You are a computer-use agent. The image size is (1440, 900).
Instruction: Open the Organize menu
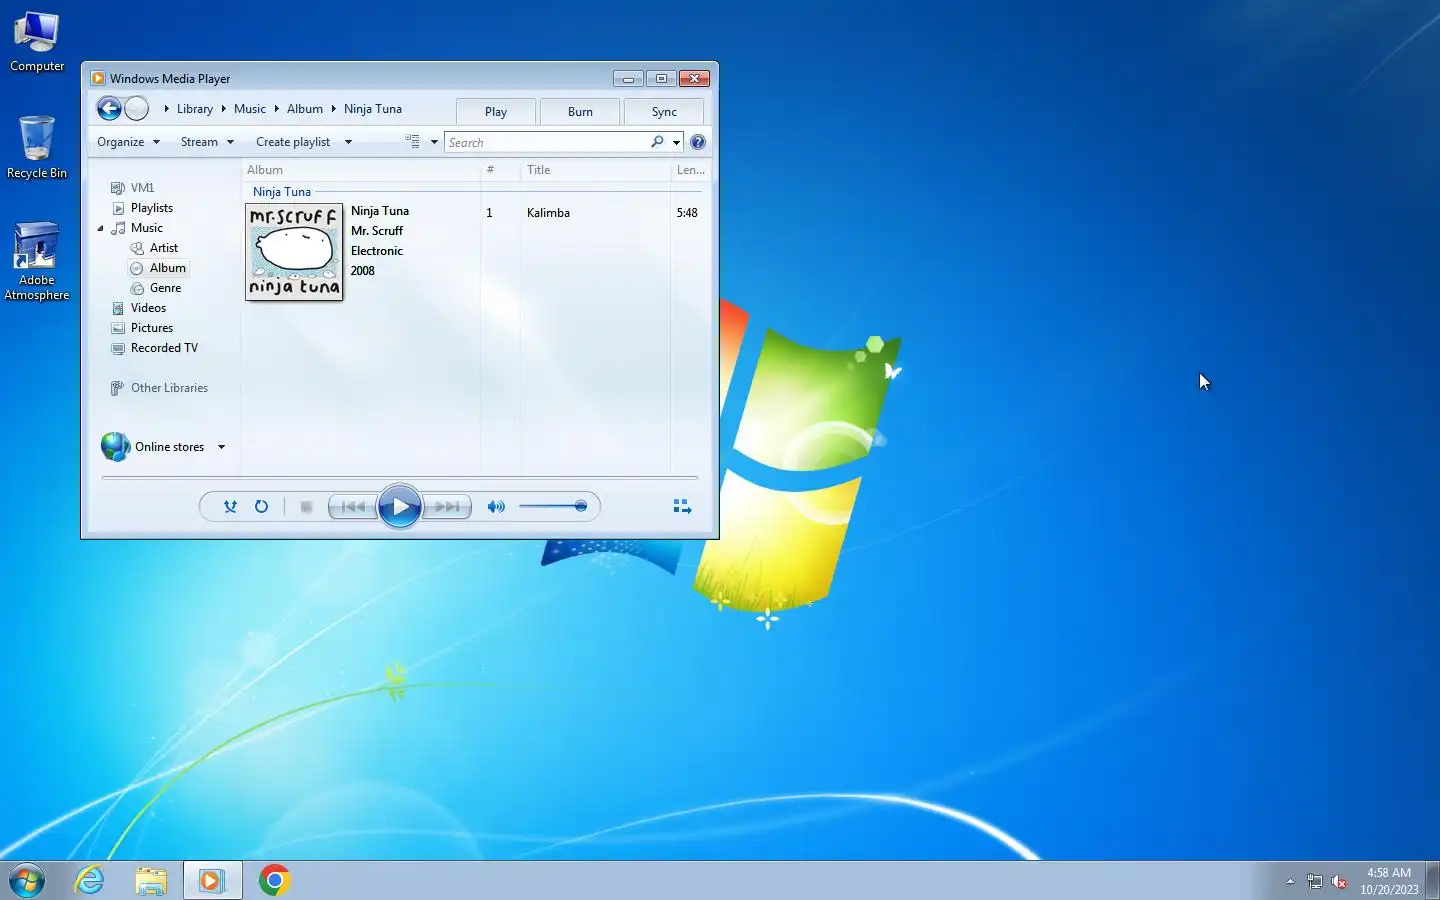click(128, 142)
